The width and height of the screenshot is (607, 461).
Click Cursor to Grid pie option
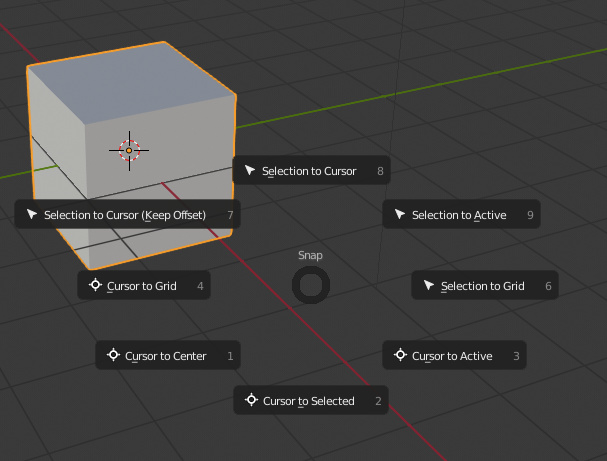[144, 286]
